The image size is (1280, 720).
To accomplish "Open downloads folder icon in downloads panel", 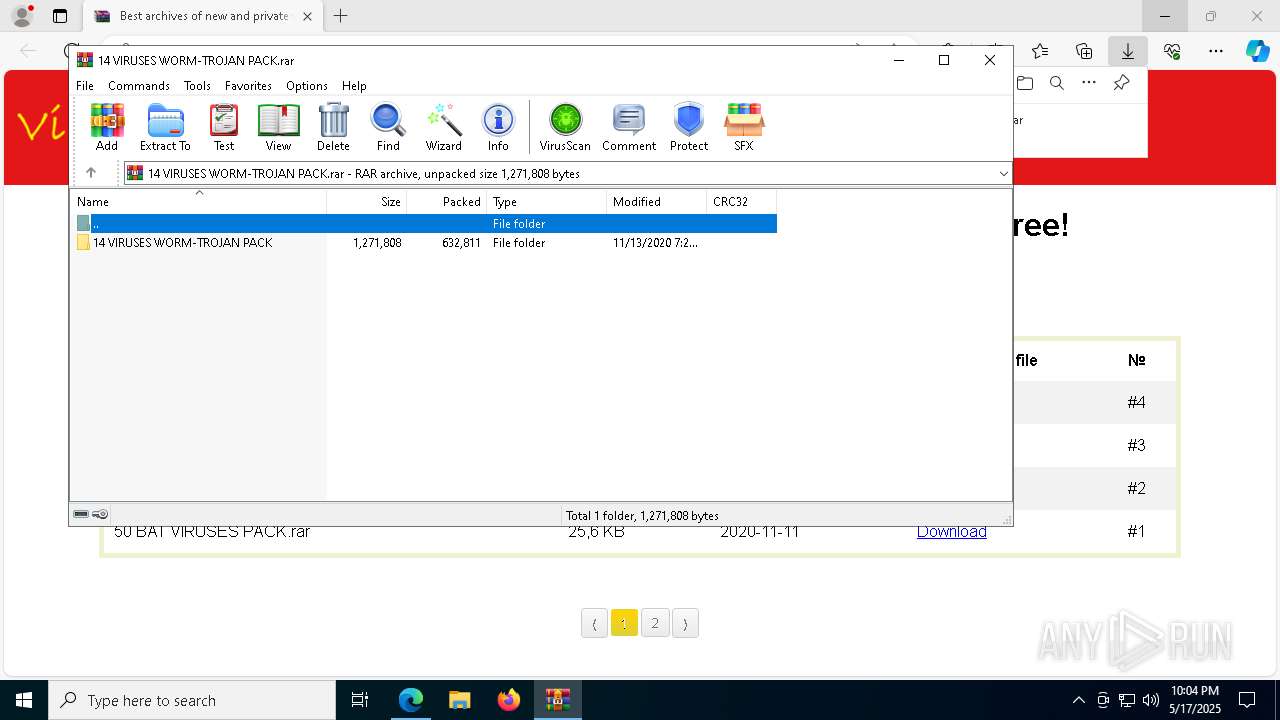I will (1025, 83).
